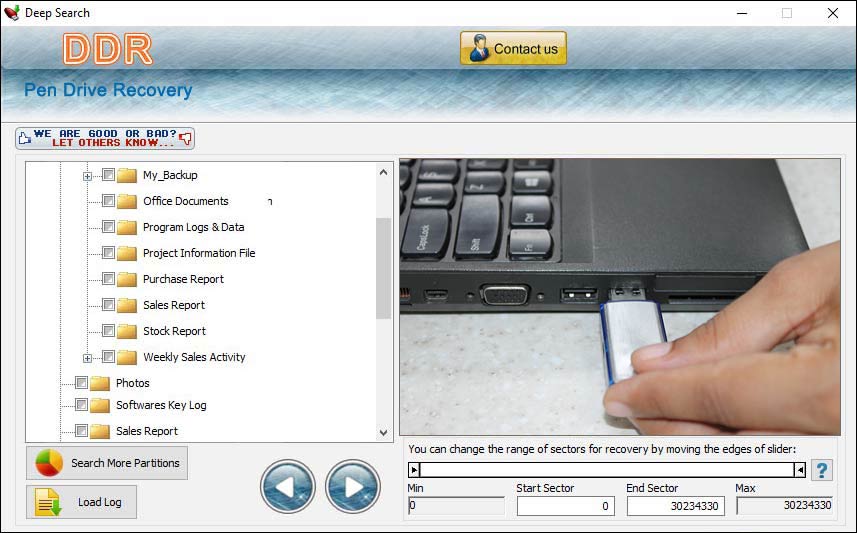Image resolution: width=857 pixels, height=533 pixels.
Task: Click the pie chart icon on Search More Partitions
Action: (49, 463)
